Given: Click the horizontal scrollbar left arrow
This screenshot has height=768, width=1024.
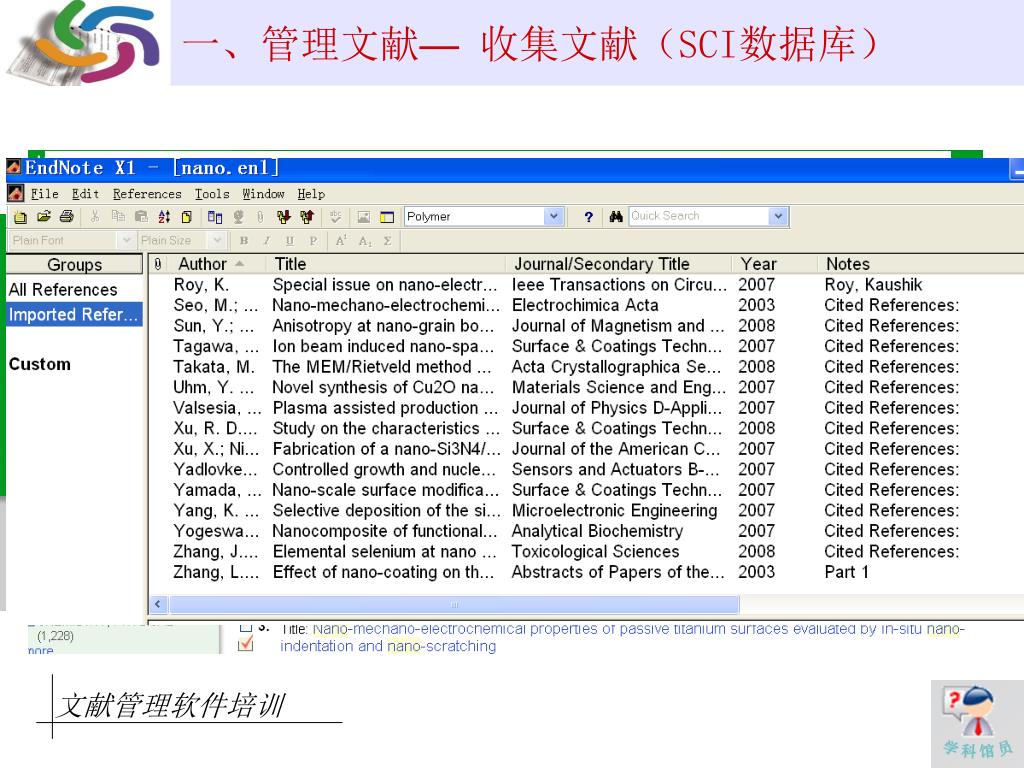Looking at the screenshot, I should pos(157,605).
